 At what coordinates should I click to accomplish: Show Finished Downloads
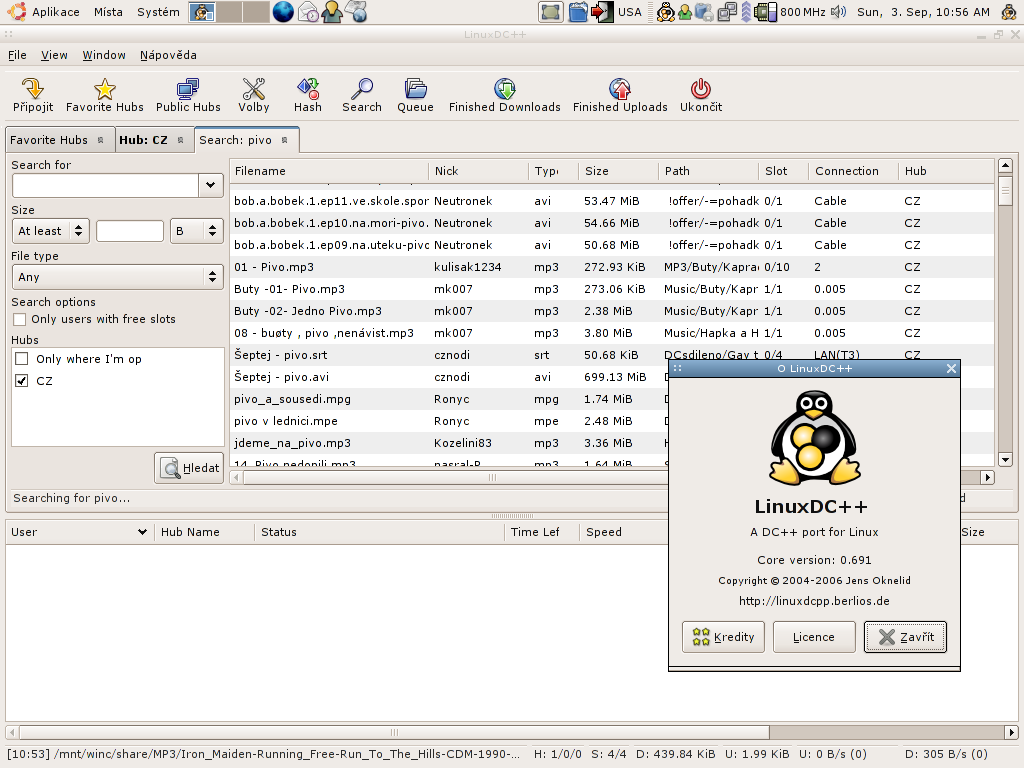point(504,95)
